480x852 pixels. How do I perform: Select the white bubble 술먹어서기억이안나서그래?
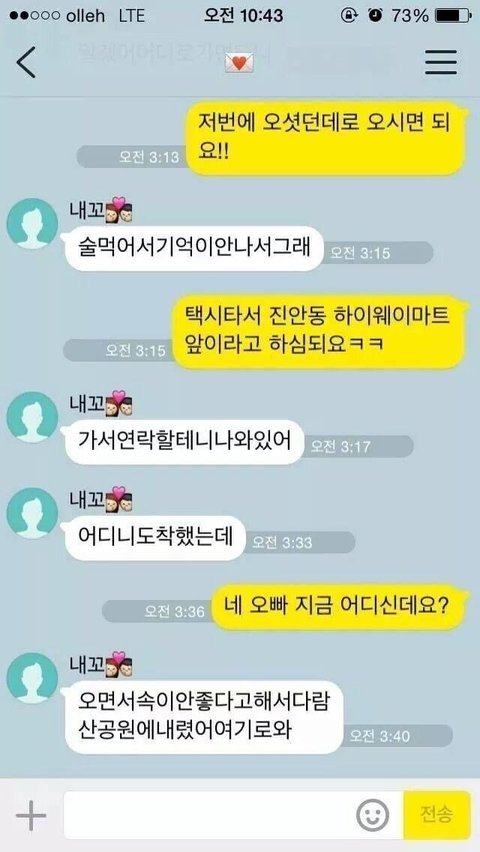coord(192,249)
